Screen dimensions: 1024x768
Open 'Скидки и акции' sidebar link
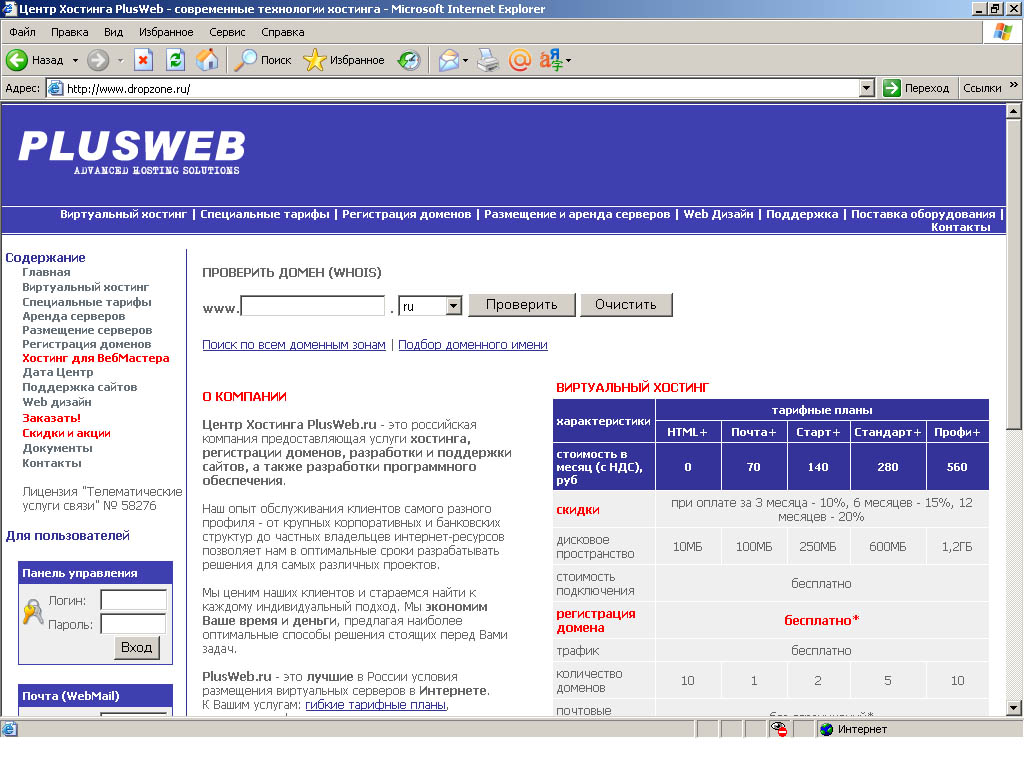pos(67,433)
